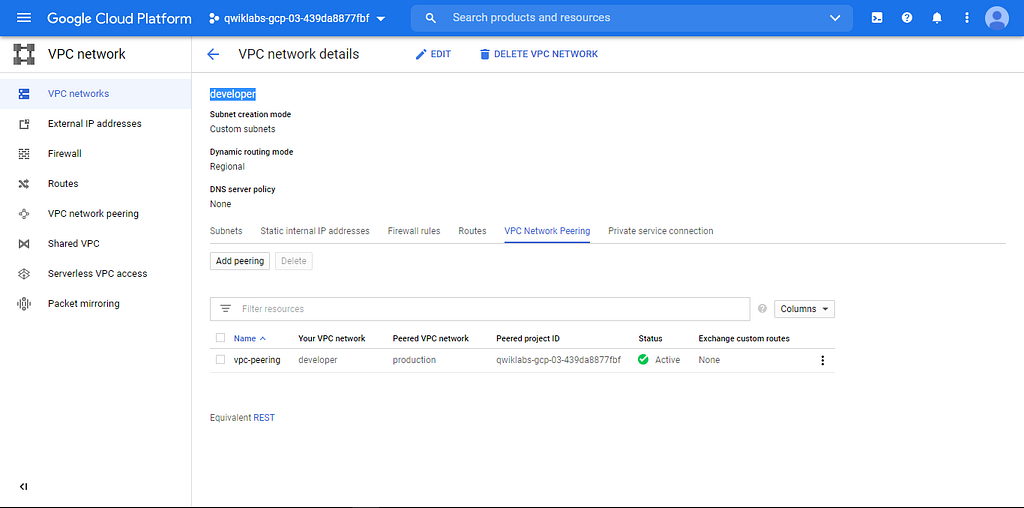Click the search magnifier icon

click(x=430, y=18)
